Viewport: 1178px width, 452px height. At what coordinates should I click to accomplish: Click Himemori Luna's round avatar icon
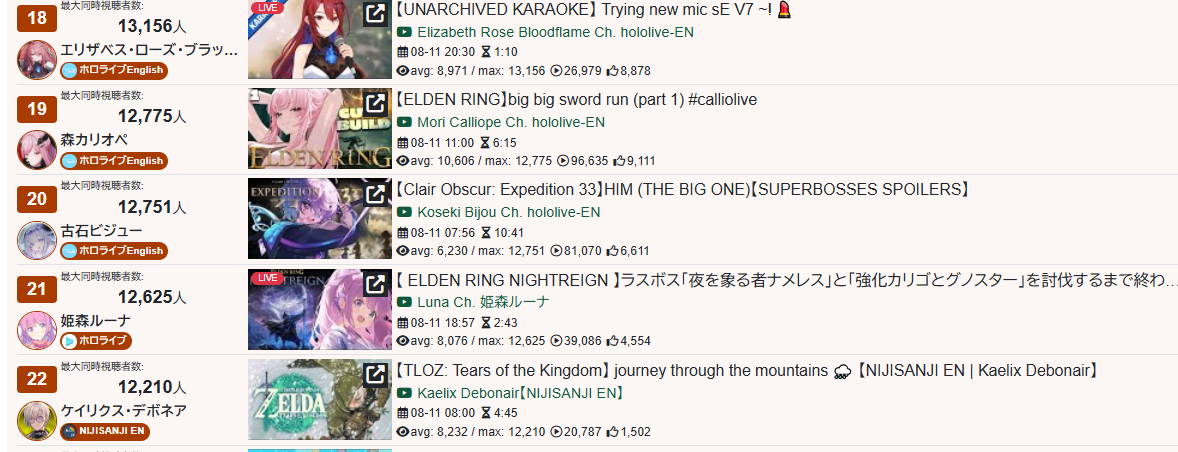(x=37, y=330)
